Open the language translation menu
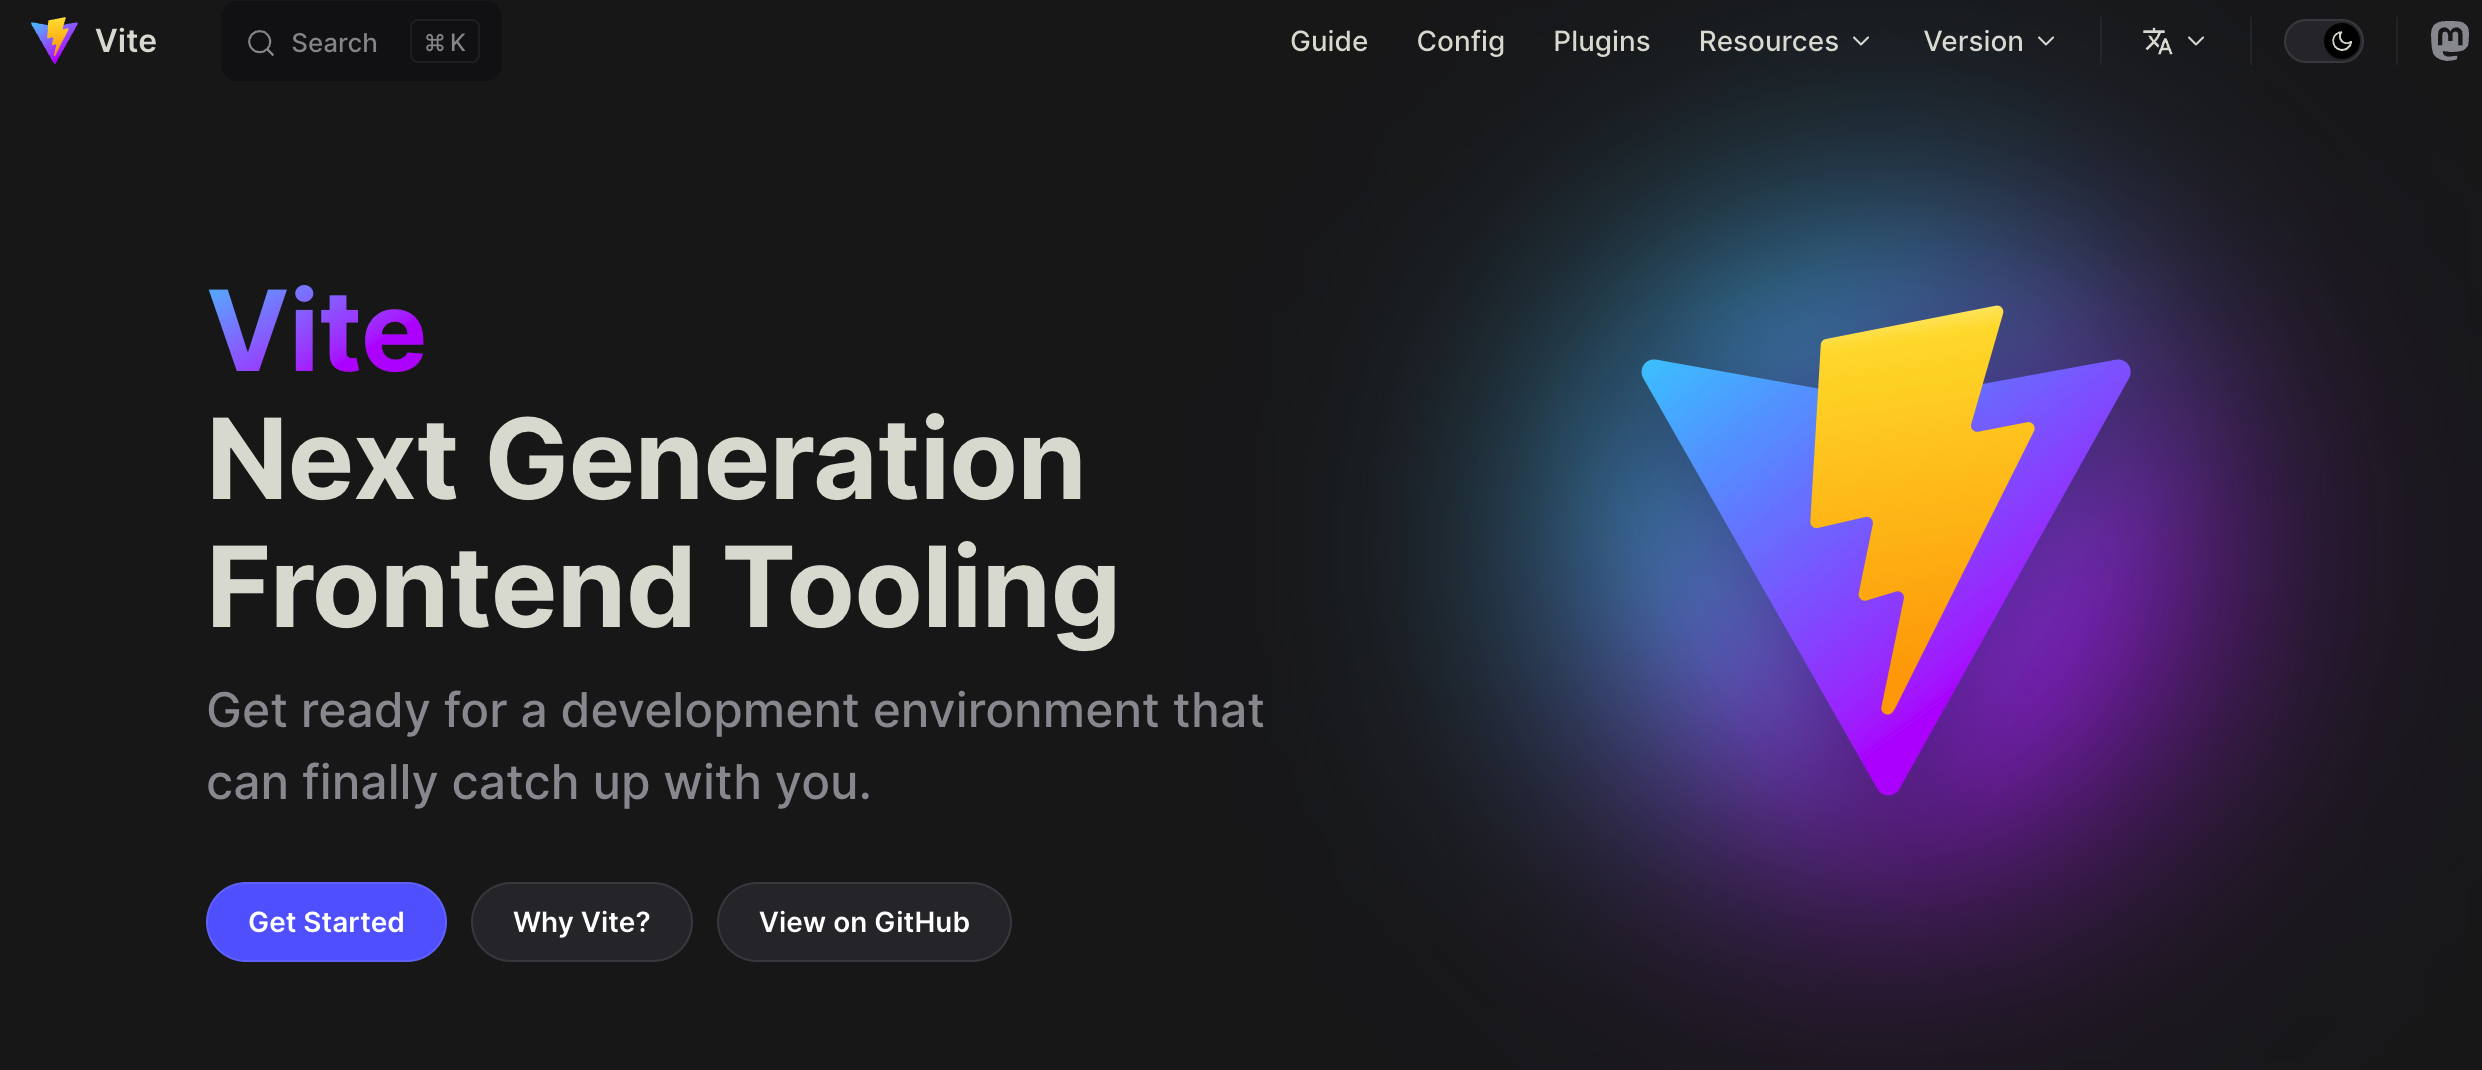This screenshot has height=1070, width=2482. click(2174, 41)
